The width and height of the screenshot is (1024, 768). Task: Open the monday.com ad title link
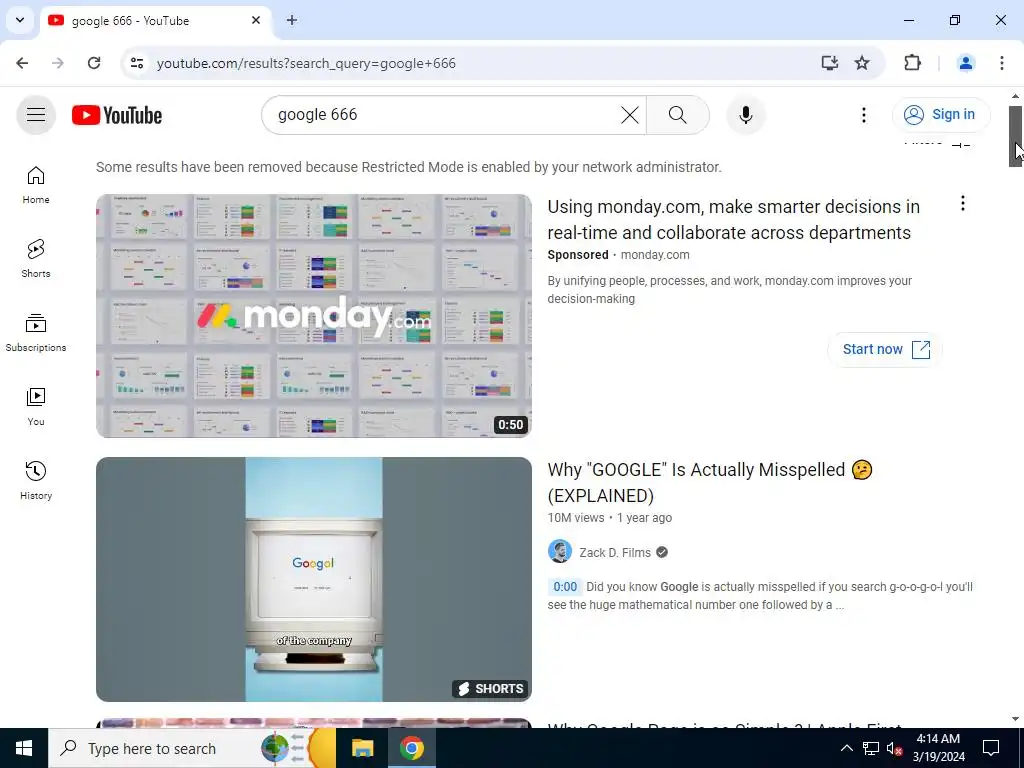coord(733,219)
